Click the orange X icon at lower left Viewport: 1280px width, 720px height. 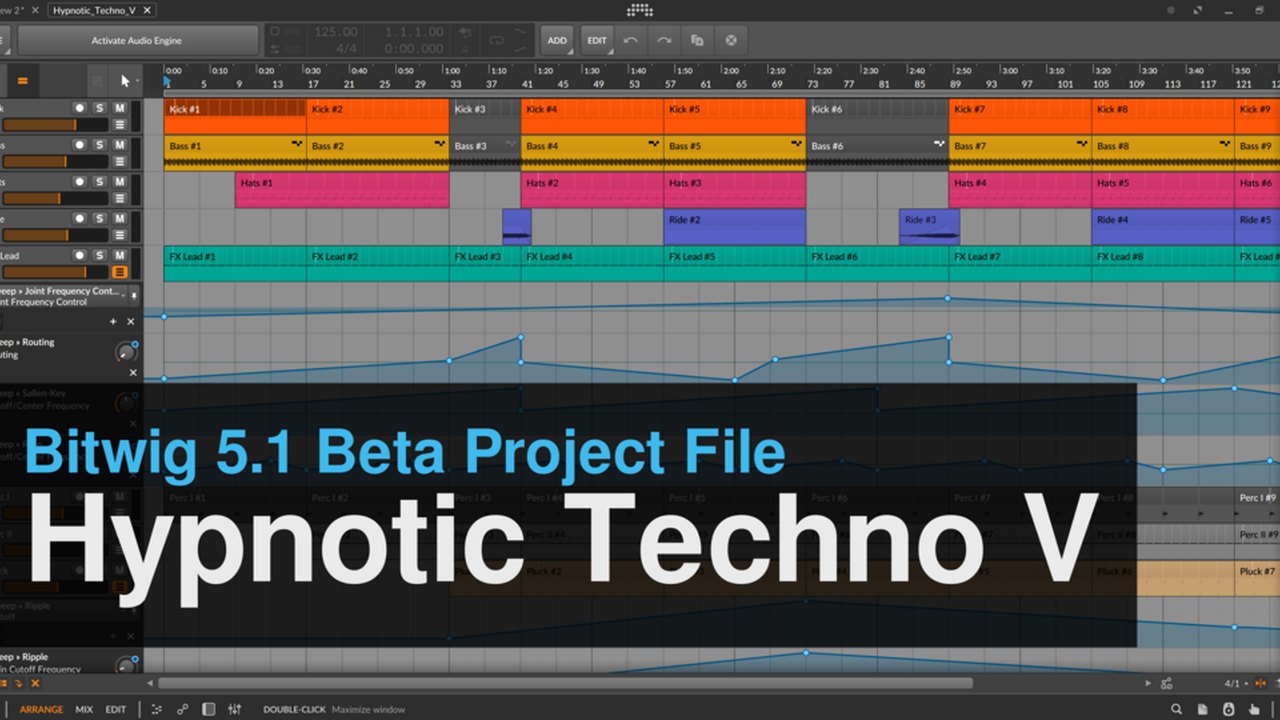35,683
